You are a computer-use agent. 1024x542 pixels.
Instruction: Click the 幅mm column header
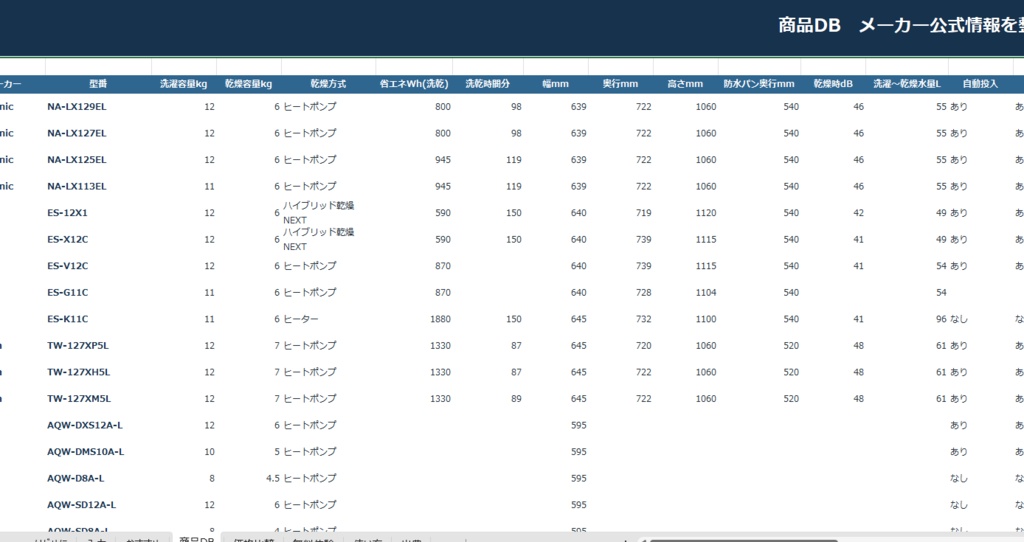(x=555, y=84)
